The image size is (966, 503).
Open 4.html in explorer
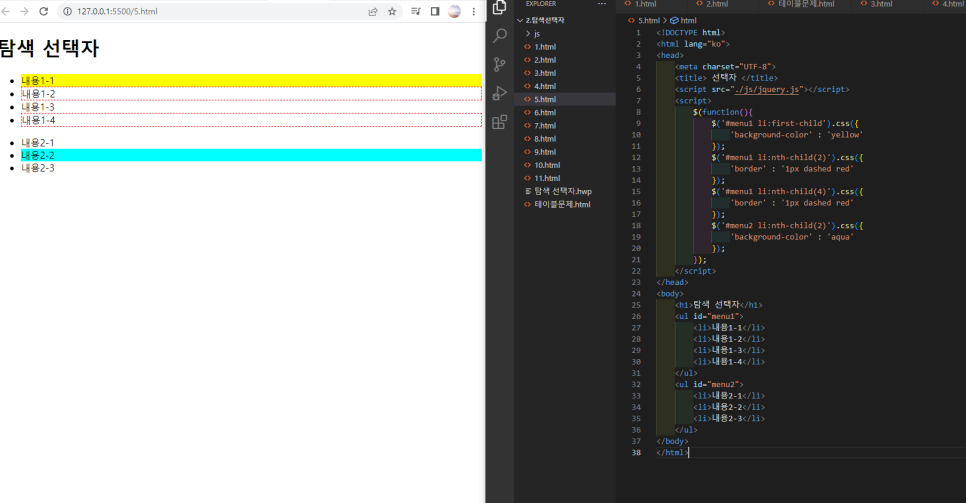tap(545, 86)
